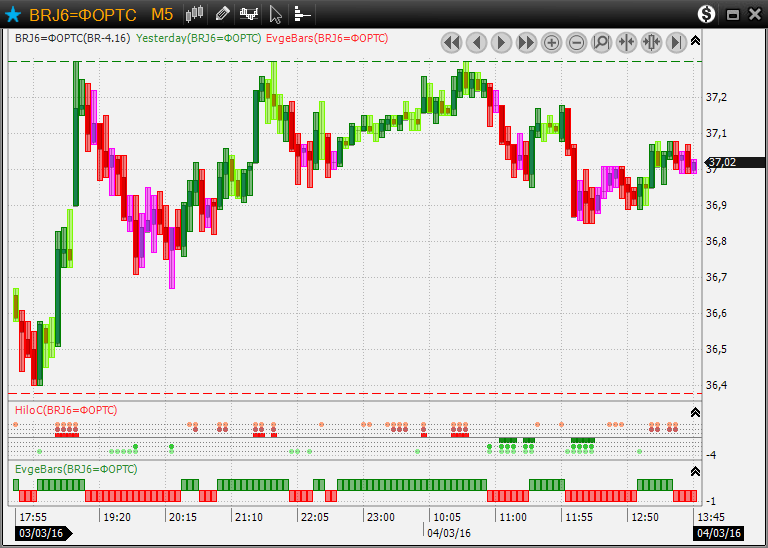Screen dimensions: 768x548
Task: Select the mouse cursor pointer tool
Action: 276,14
